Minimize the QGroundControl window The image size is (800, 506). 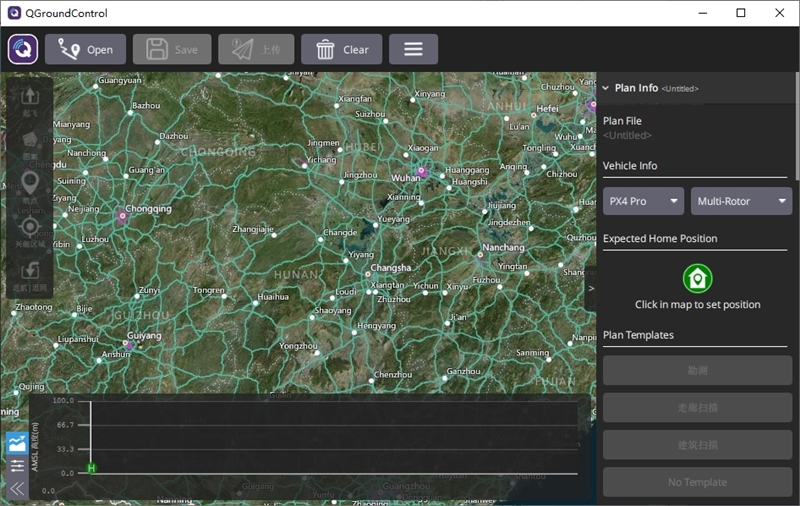point(703,13)
